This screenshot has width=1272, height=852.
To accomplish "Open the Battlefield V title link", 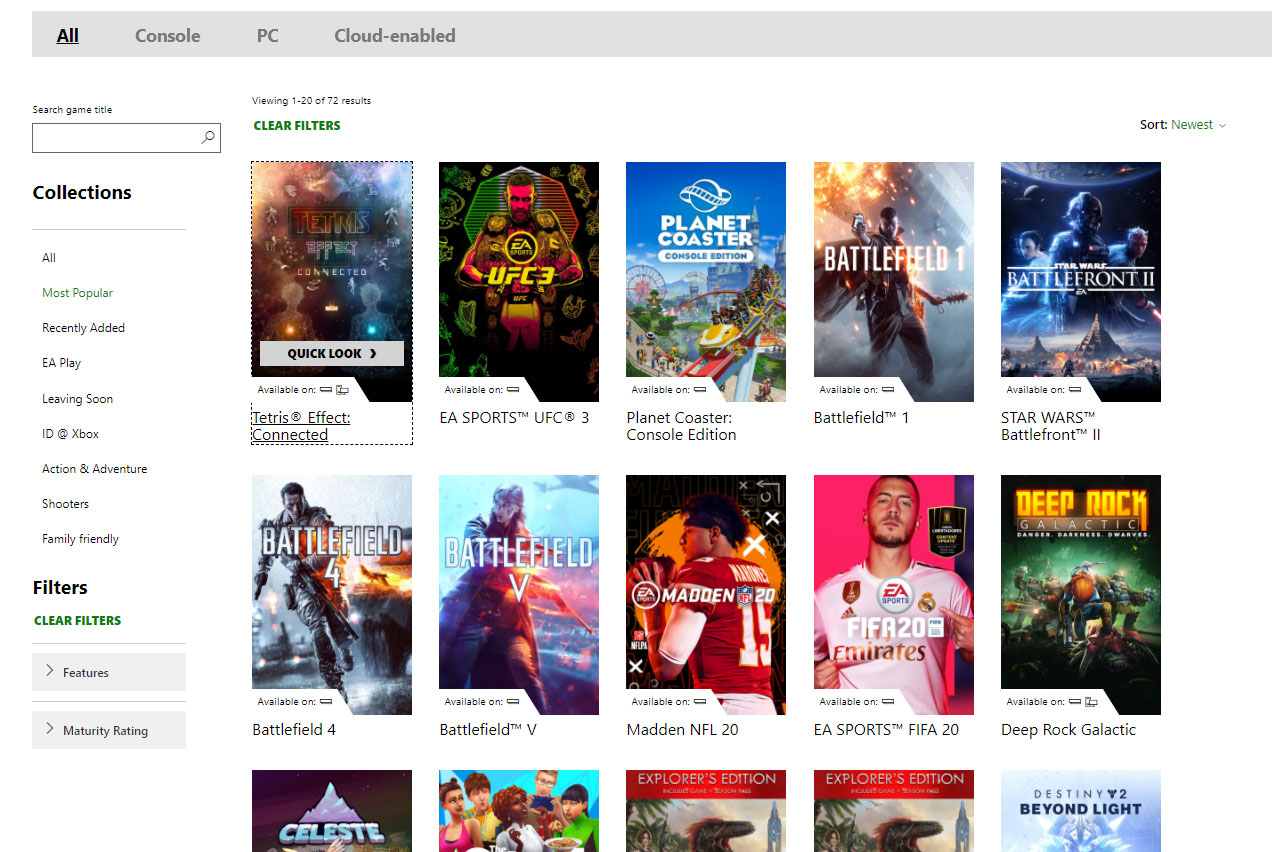I will click(x=488, y=730).
